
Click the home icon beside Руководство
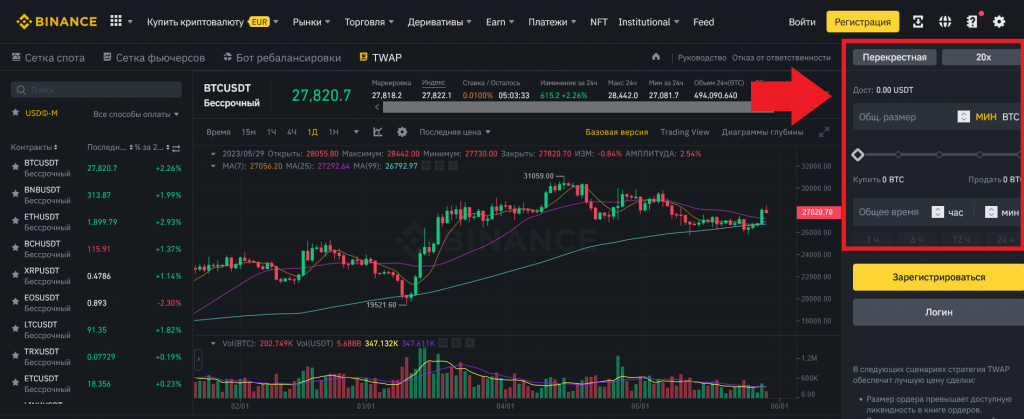coord(656,57)
